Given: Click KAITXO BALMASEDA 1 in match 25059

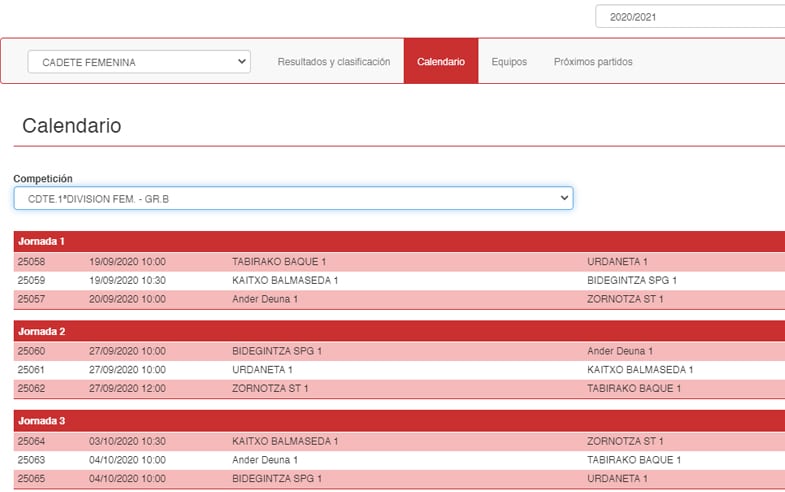Looking at the screenshot, I should click(x=285, y=281).
